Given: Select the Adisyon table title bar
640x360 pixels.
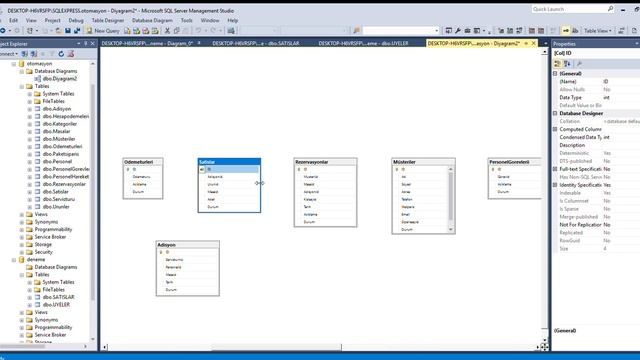Looking at the screenshot, I should 188,245.
